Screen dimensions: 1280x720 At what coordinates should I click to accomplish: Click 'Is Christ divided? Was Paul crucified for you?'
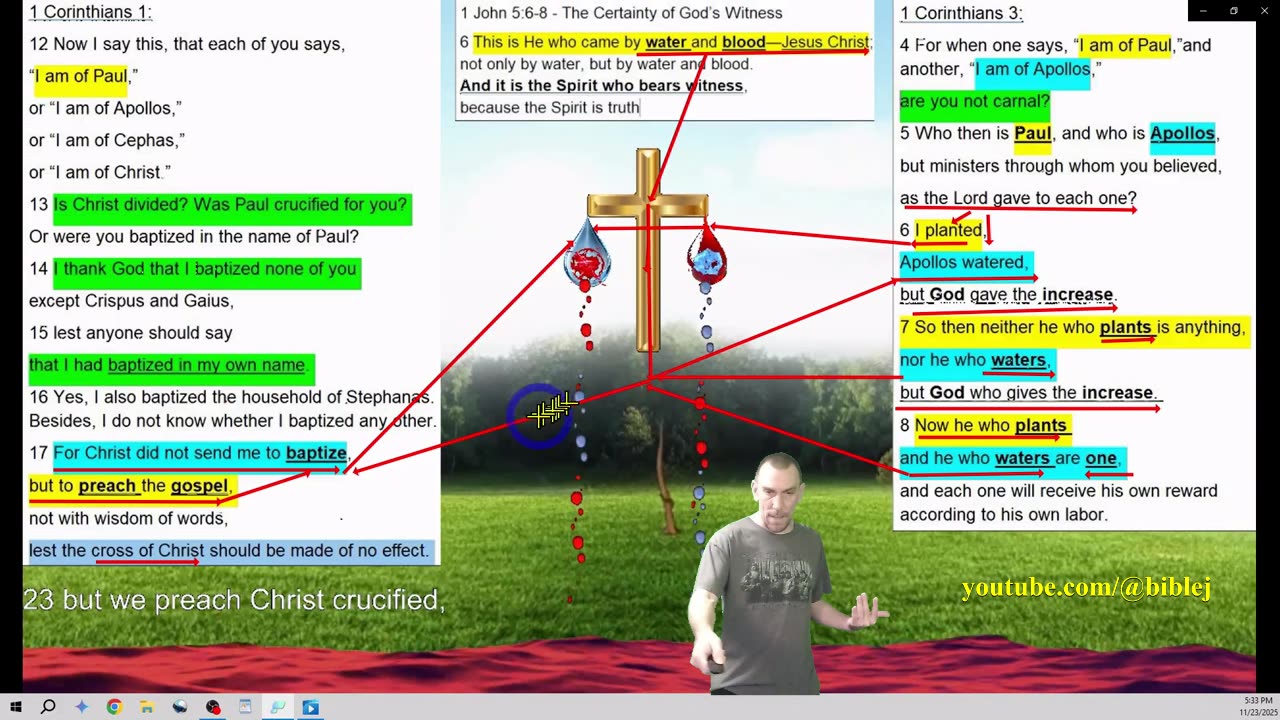pos(230,205)
